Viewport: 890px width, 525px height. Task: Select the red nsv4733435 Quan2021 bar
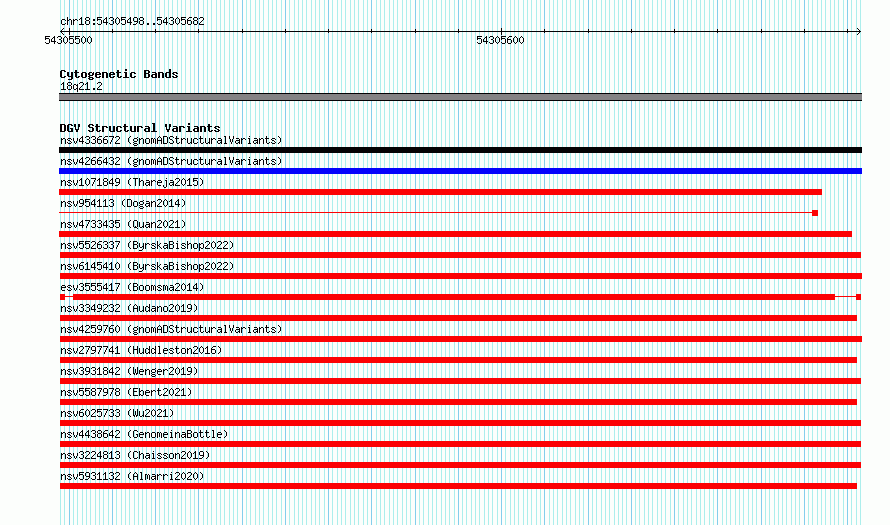pos(455,234)
